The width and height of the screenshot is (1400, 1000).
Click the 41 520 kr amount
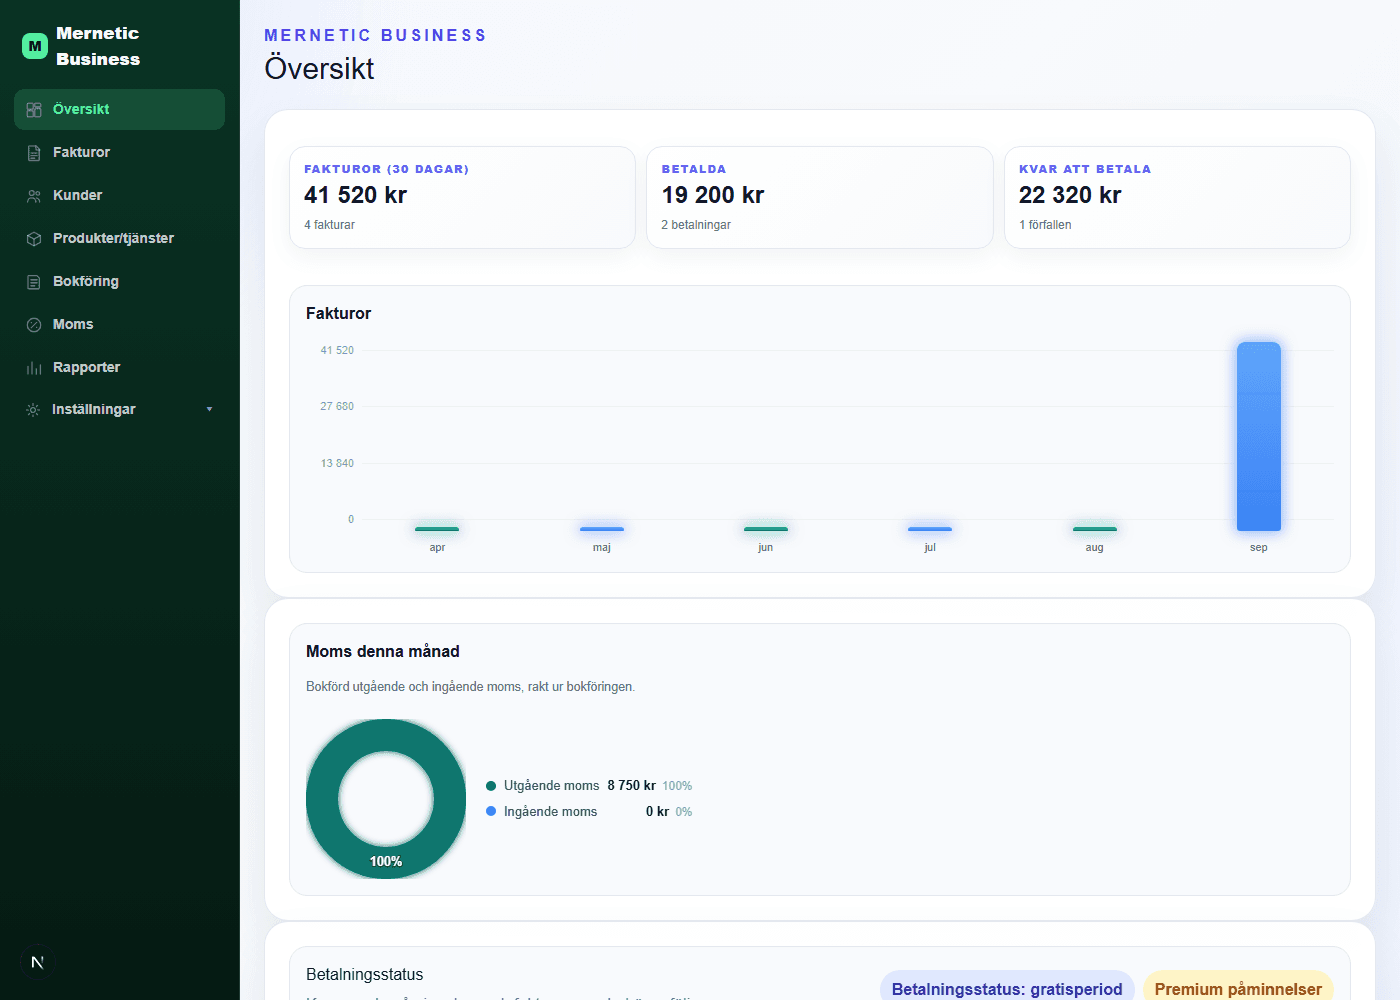[x=355, y=195]
